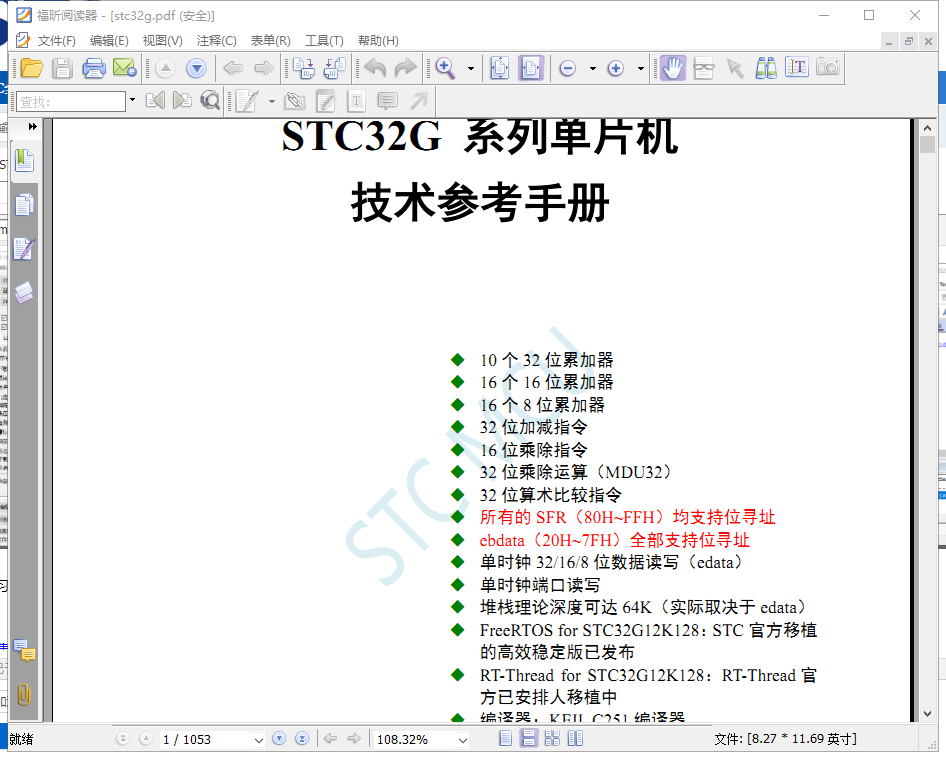946x759 pixels.
Task: Click next page button in status bar
Action: [x=279, y=738]
